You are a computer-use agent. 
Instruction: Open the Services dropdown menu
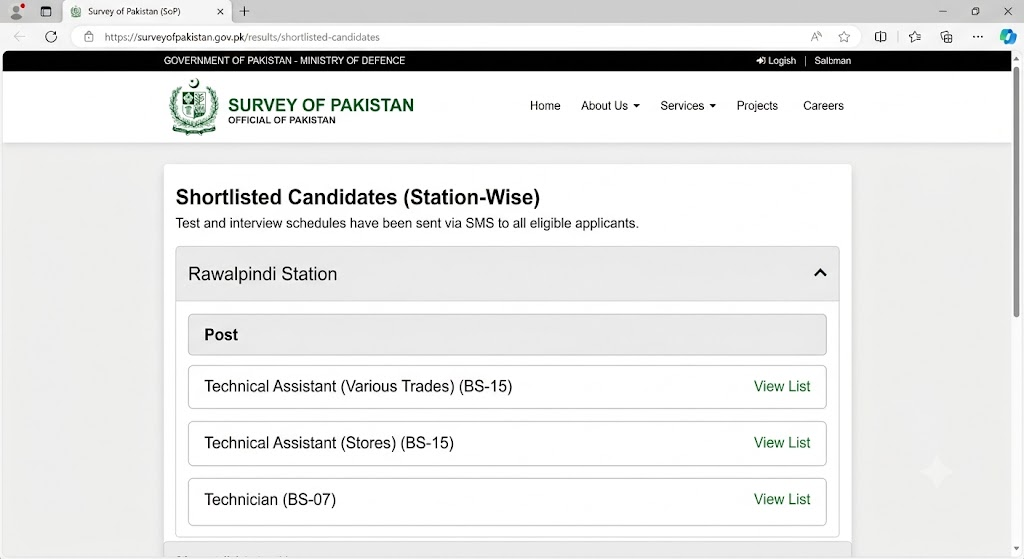(688, 106)
